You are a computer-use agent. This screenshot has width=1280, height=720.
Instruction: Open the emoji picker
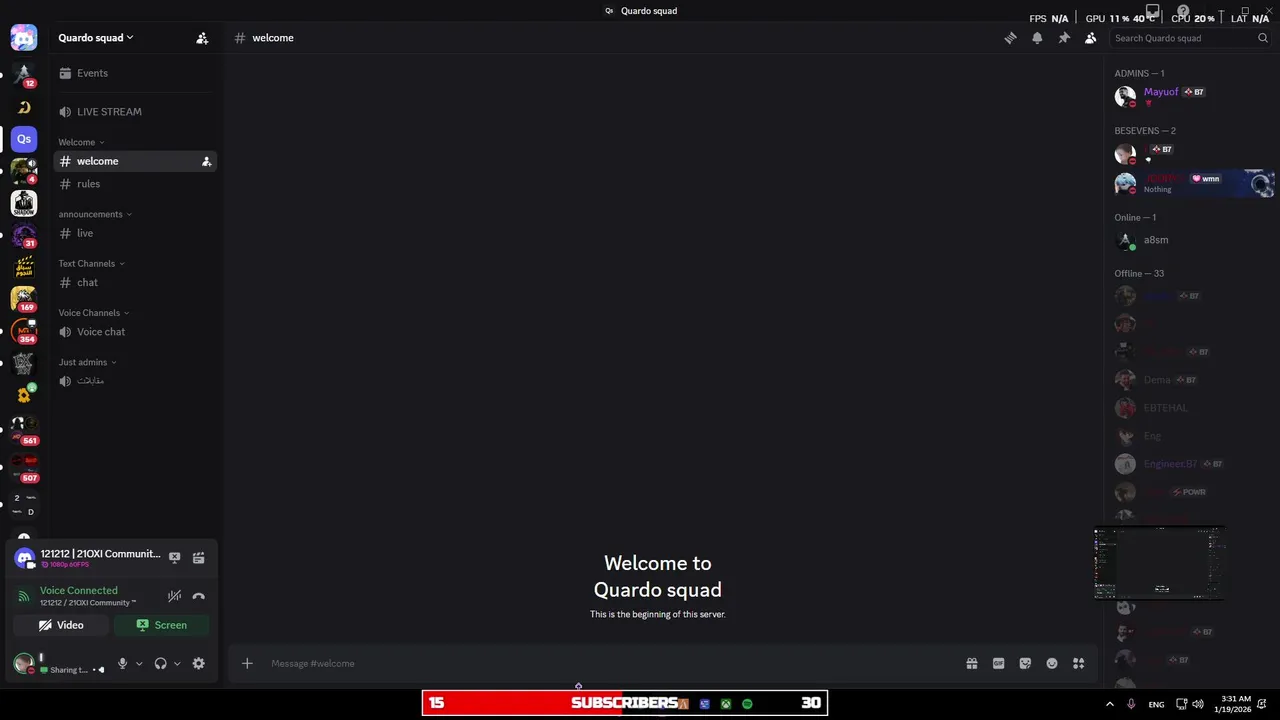point(1052,663)
